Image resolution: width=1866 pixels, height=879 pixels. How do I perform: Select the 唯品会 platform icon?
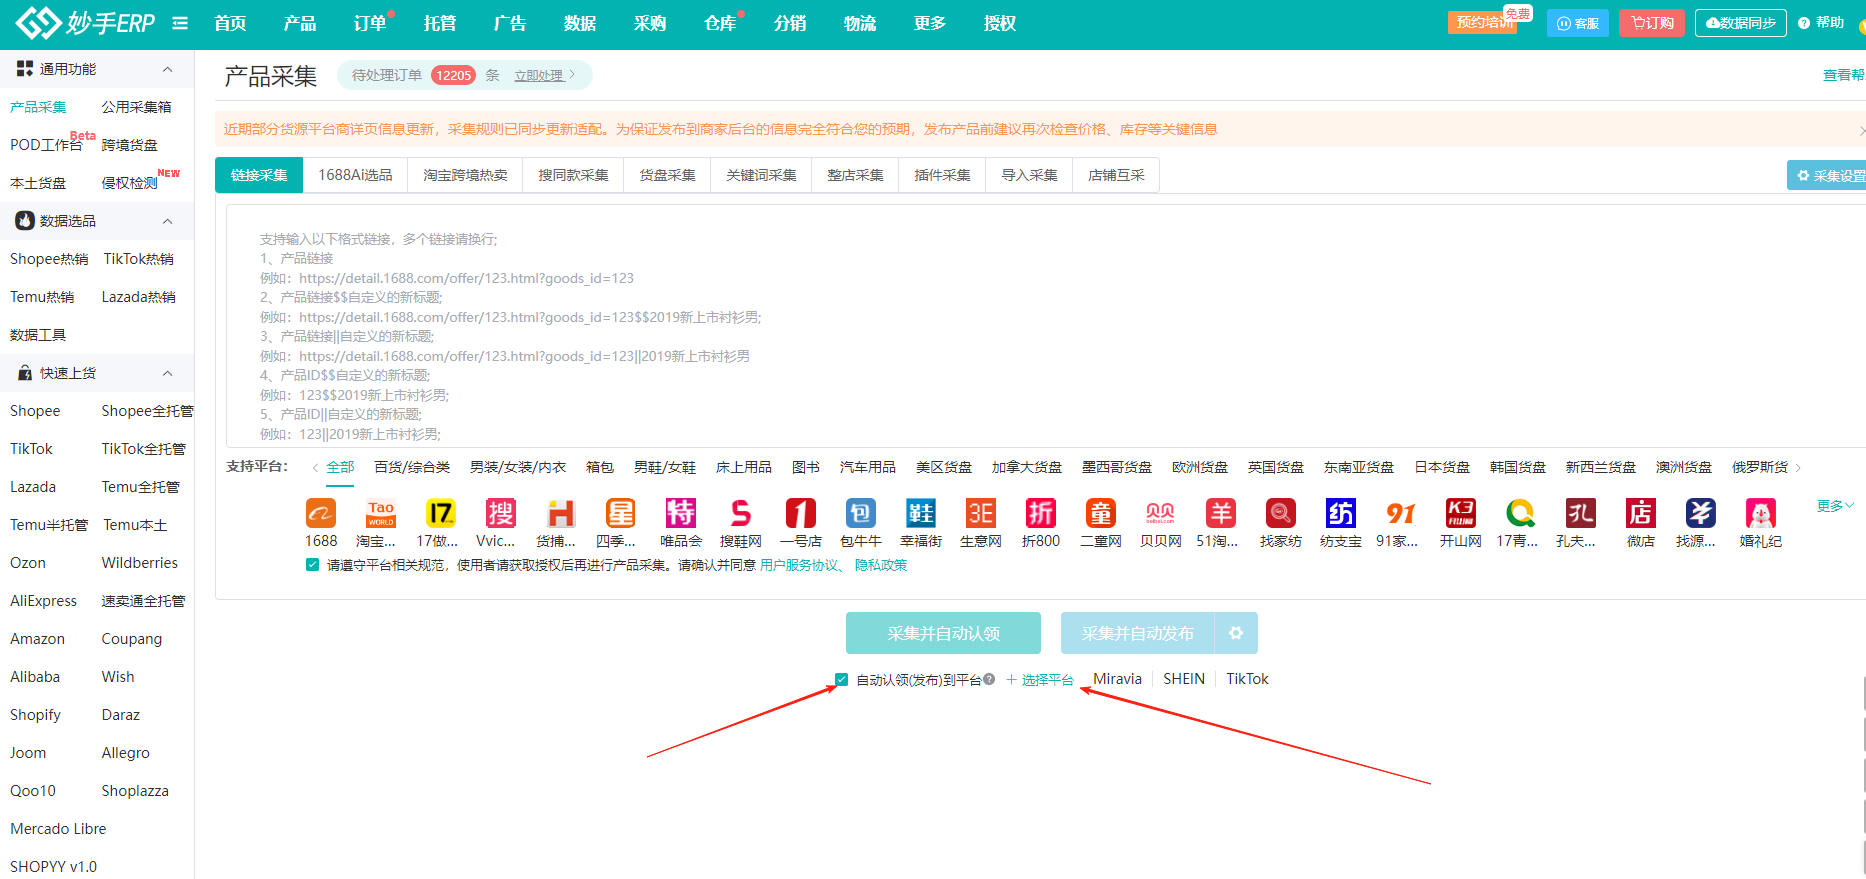coord(681,513)
